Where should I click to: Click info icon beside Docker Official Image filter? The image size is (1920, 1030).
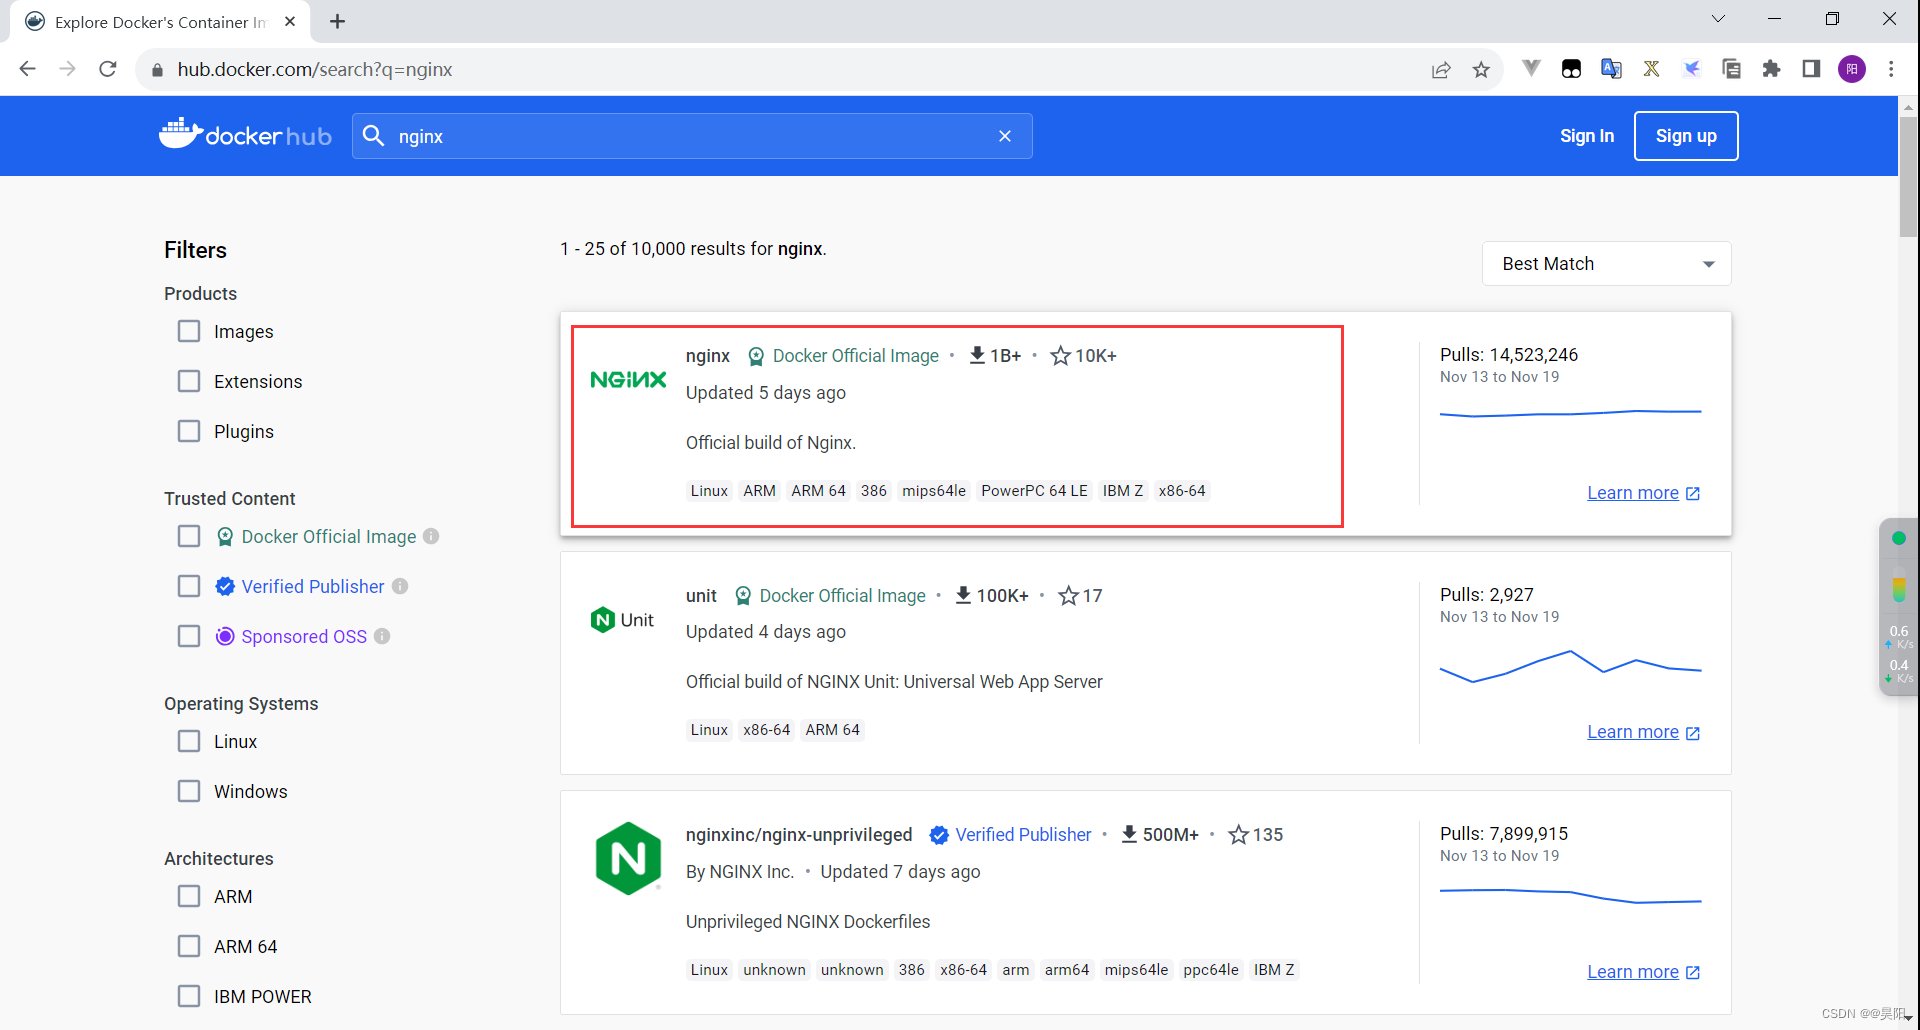(431, 536)
